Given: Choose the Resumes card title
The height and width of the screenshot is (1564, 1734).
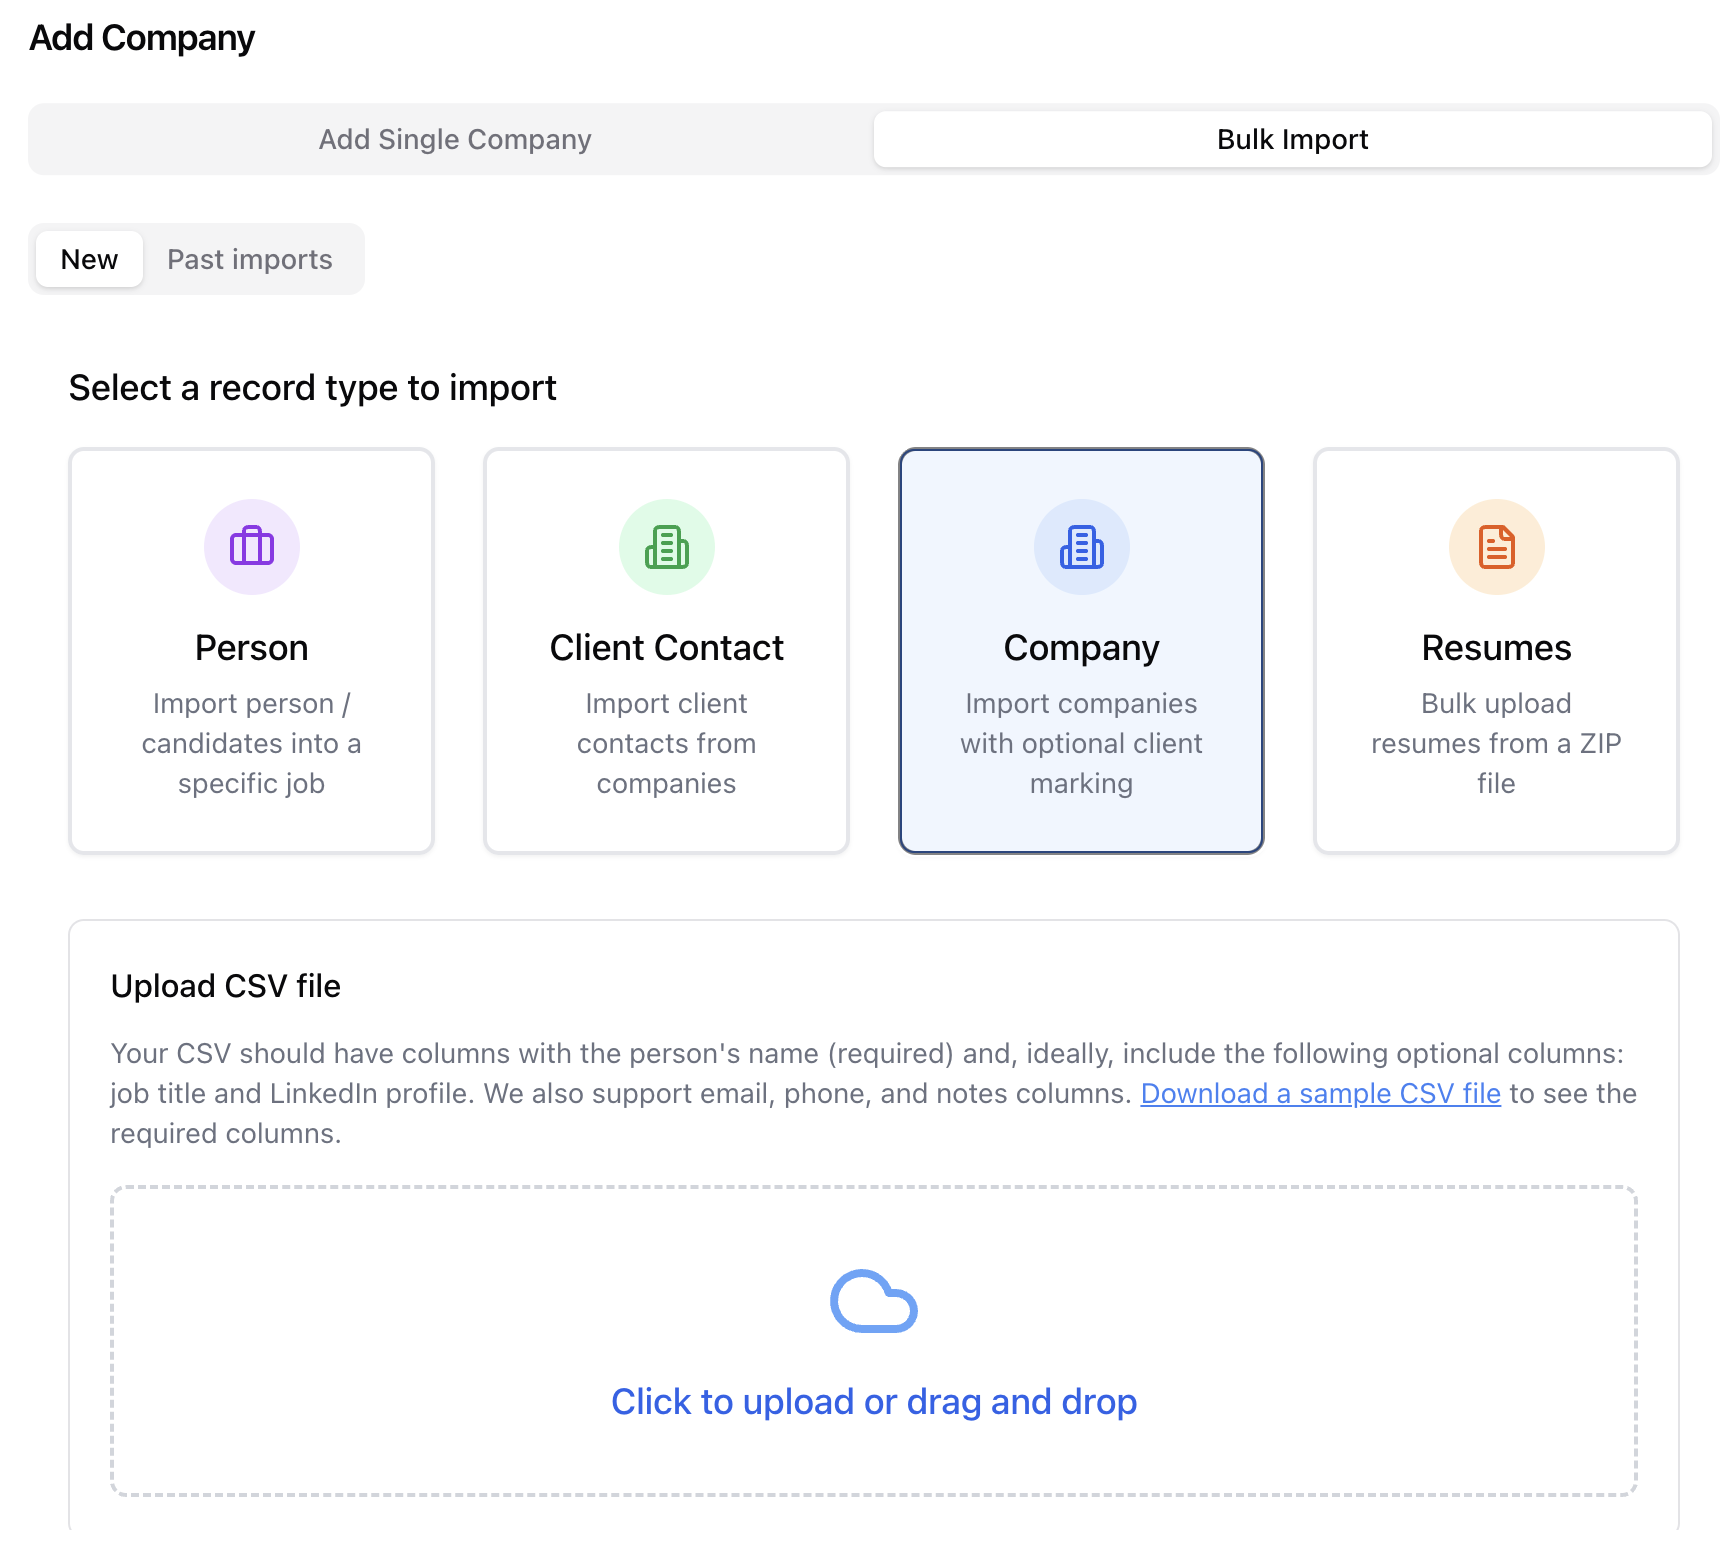Looking at the screenshot, I should [x=1497, y=648].
